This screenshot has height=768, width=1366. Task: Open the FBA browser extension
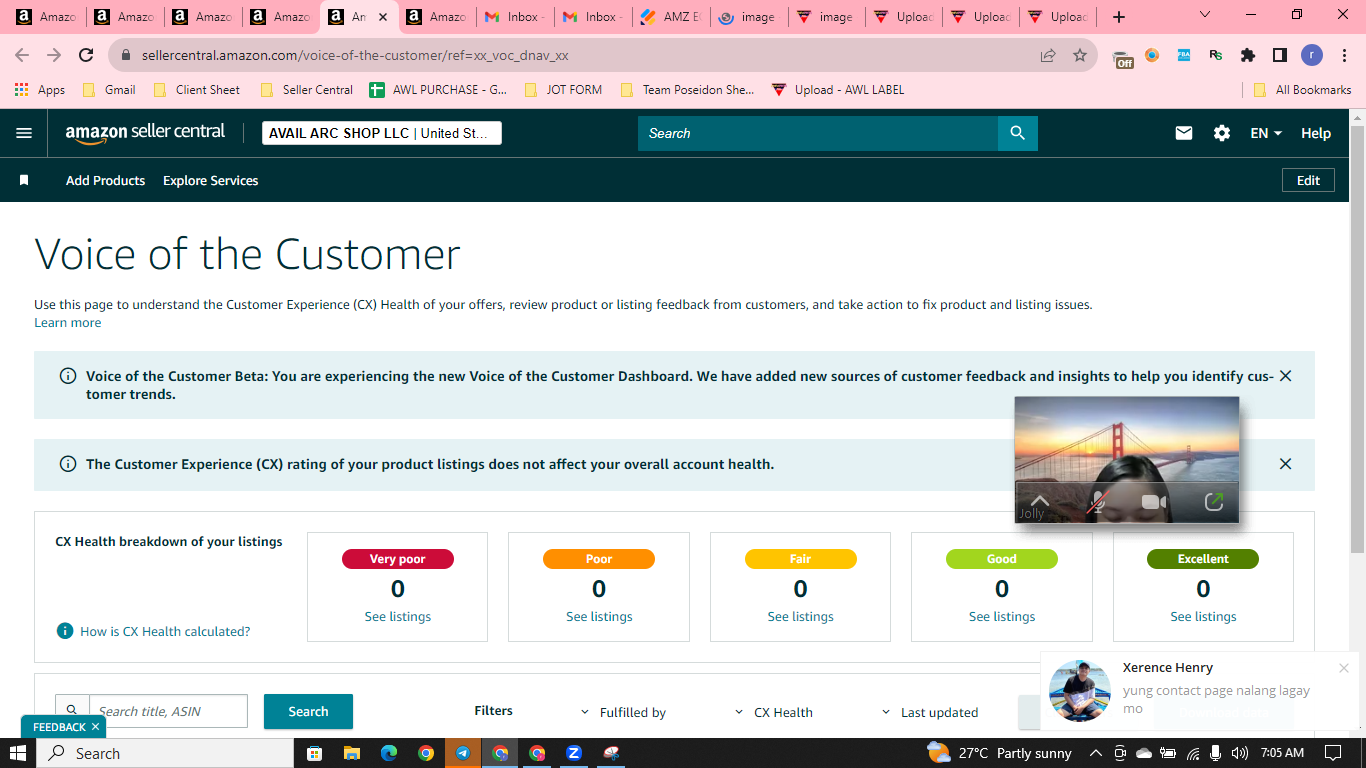[1184, 56]
